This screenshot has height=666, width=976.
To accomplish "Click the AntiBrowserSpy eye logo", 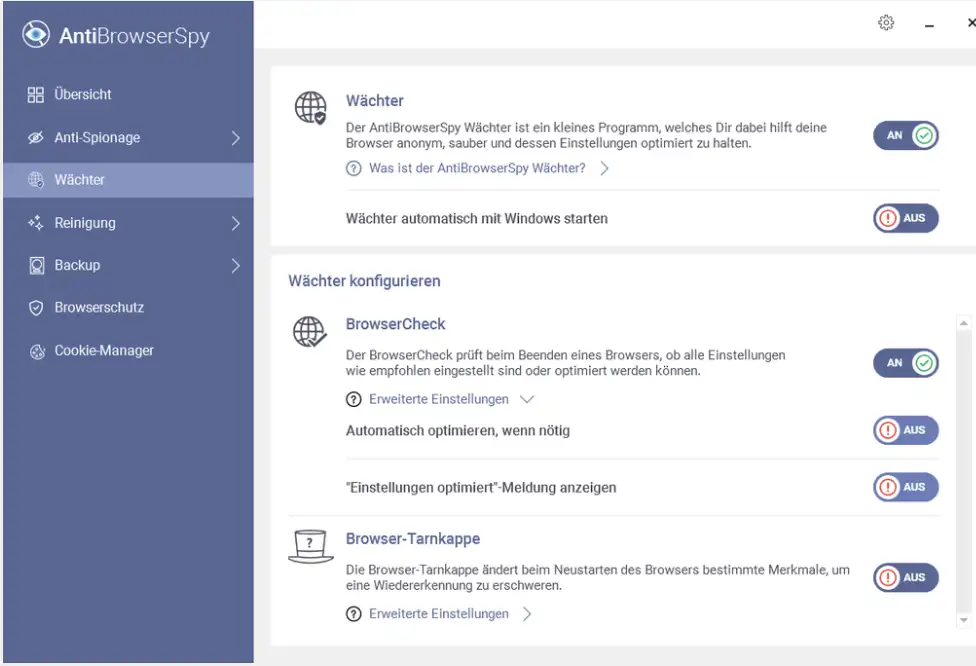I will [36, 35].
